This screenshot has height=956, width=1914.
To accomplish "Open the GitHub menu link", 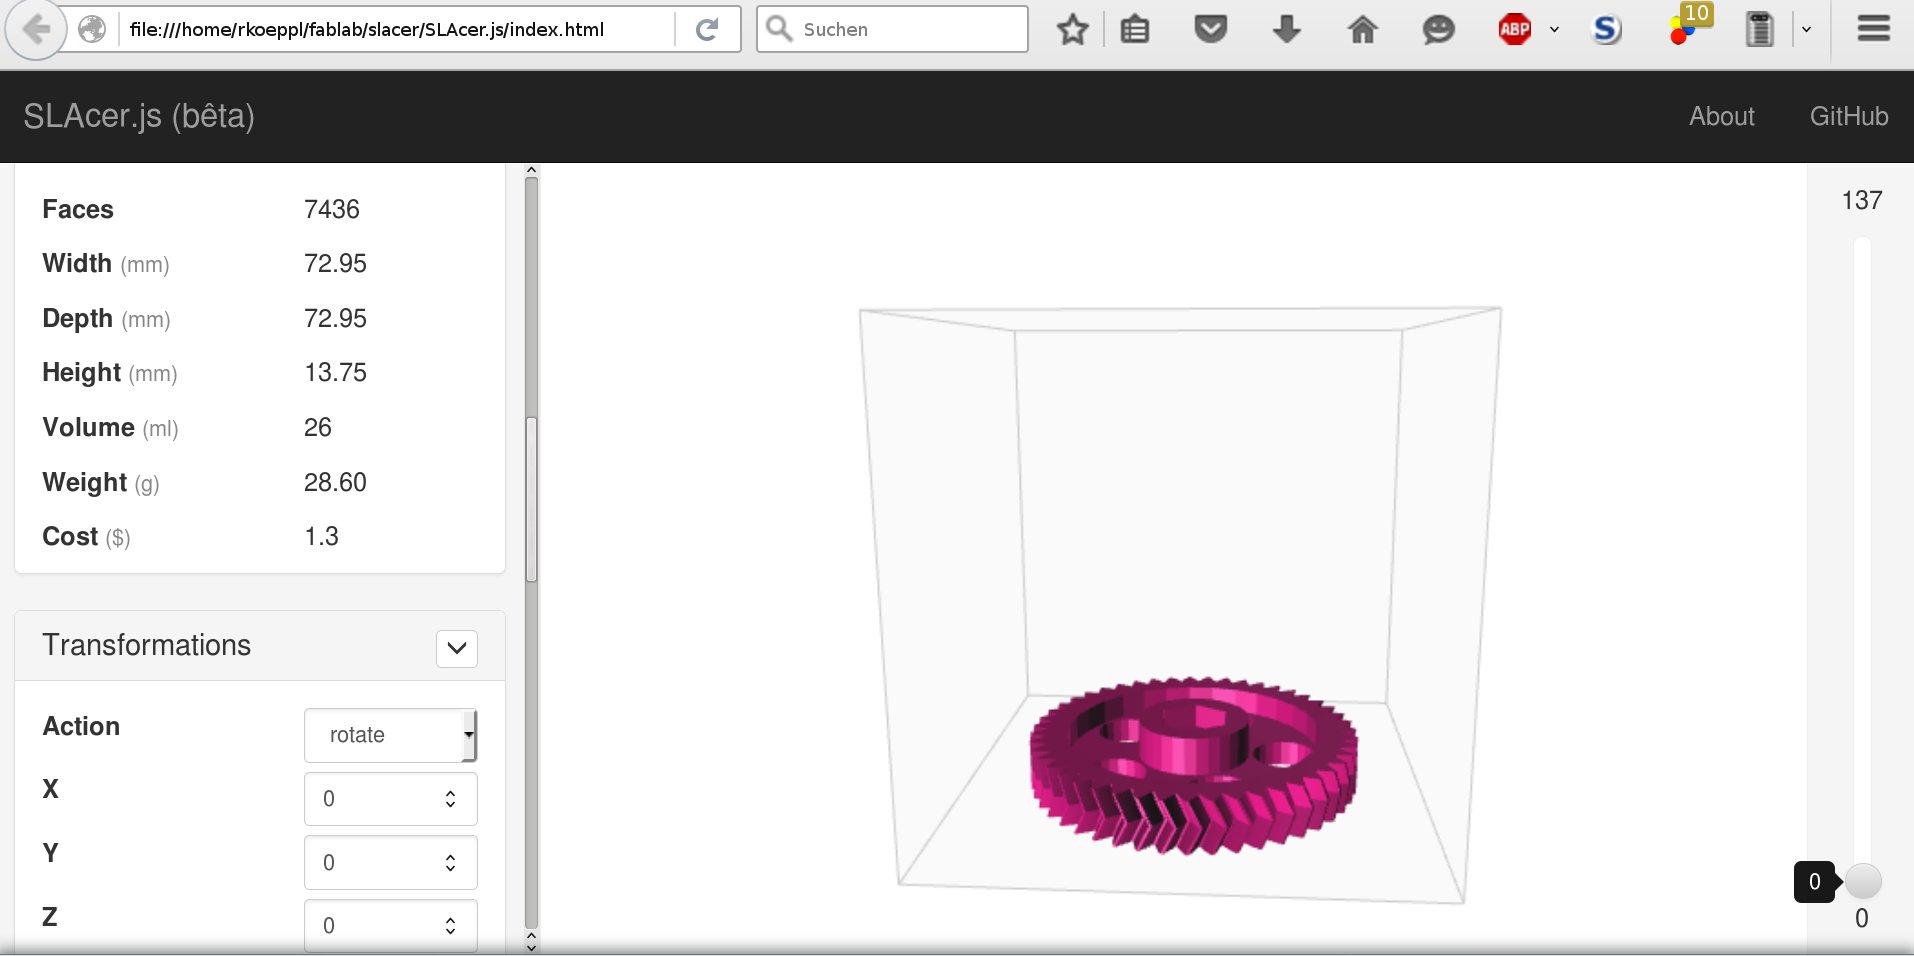I will point(1848,116).
